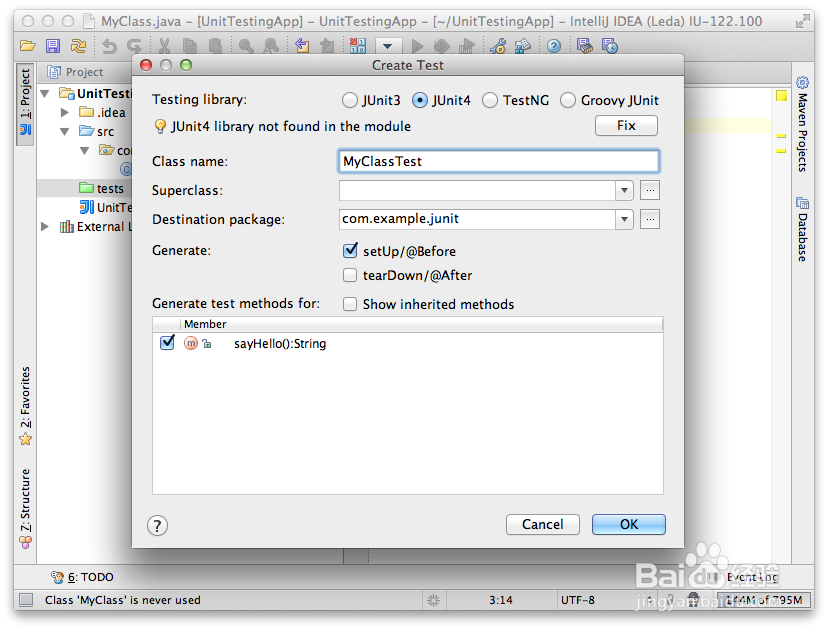828x630 pixels.
Task: Click the yellow inspection indicator square
Action: (x=782, y=96)
